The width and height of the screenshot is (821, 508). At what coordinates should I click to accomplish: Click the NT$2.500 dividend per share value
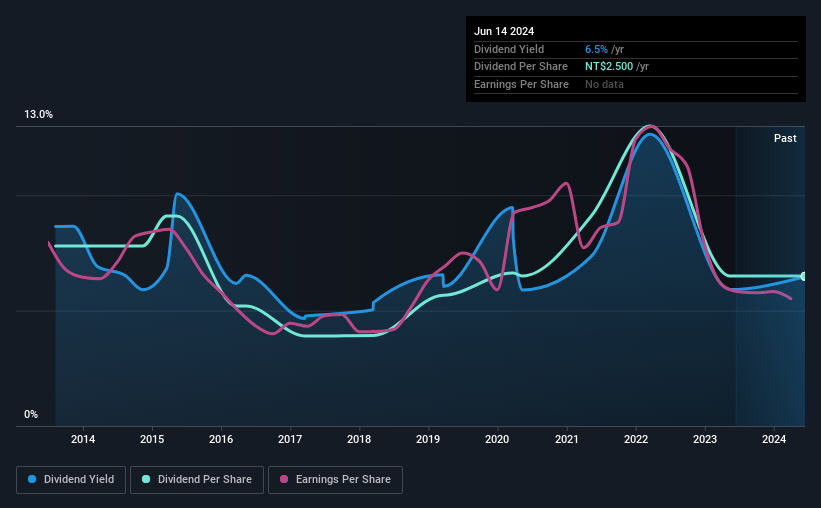pos(609,67)
